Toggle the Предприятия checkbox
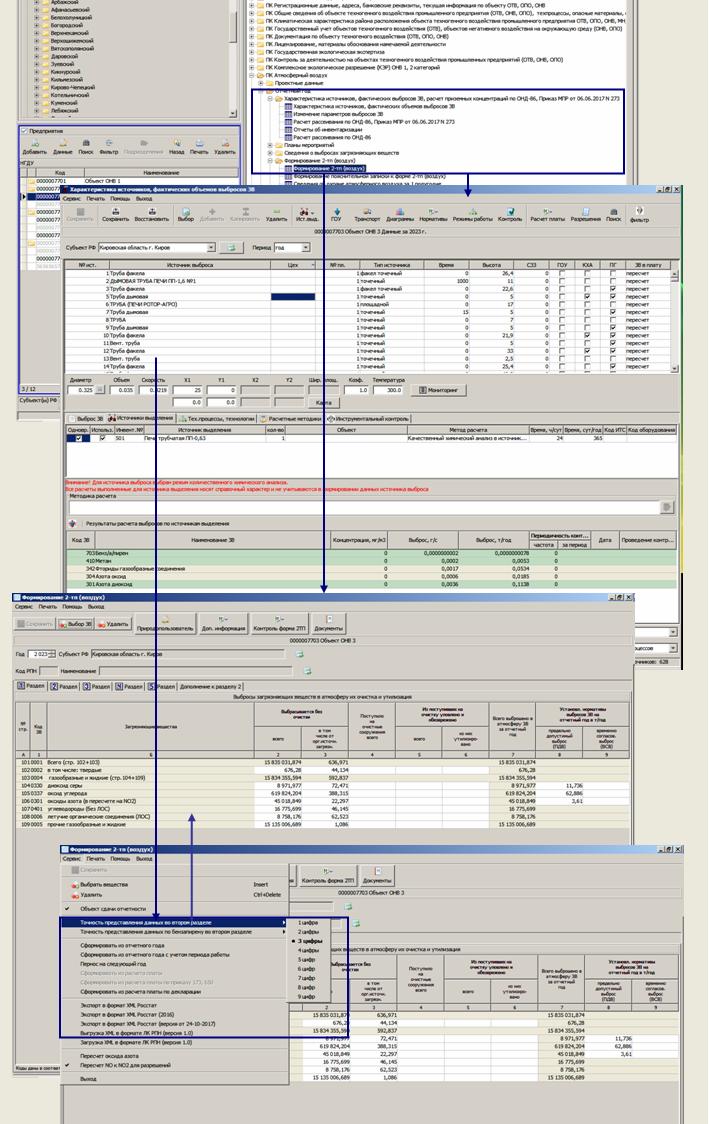The width and height of the screenshot is (709, 1124). [x=26, y=131]
